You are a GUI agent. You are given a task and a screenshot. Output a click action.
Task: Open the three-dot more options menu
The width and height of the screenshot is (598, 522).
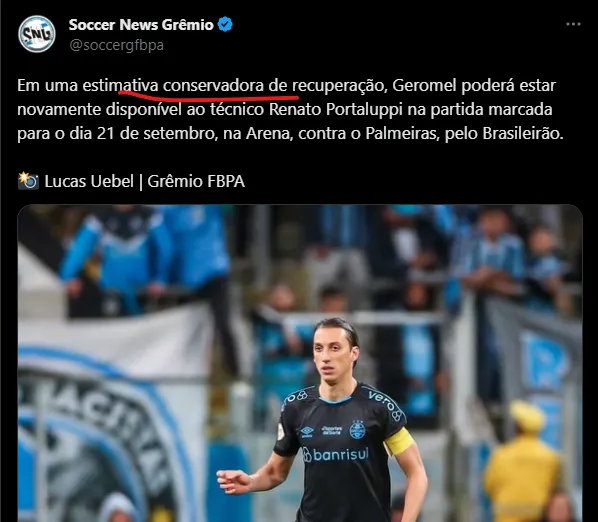573,24
